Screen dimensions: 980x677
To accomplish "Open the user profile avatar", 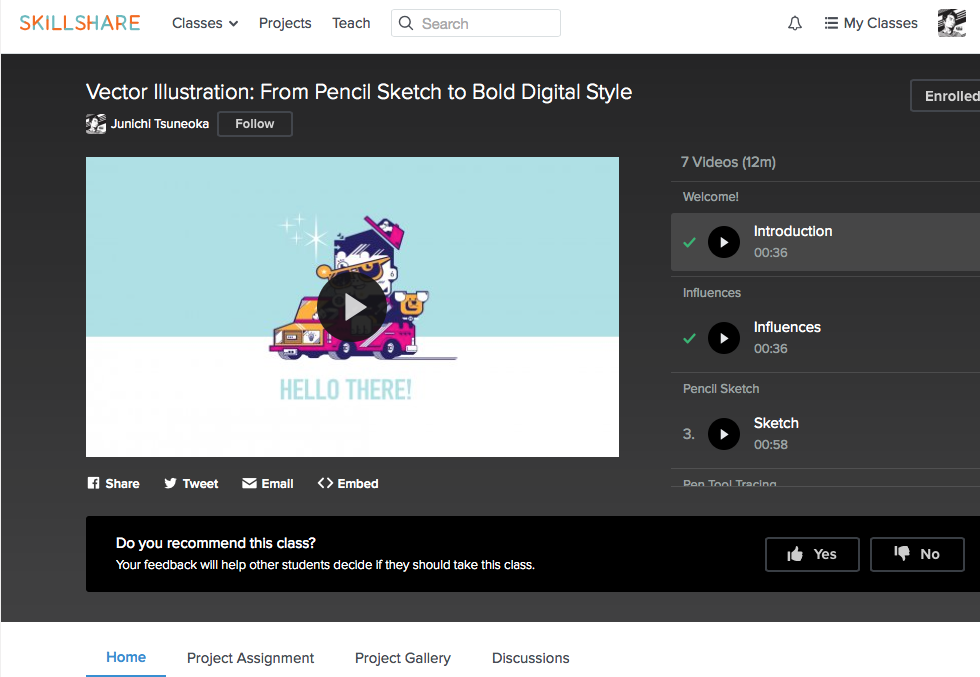I will [951, 23].
